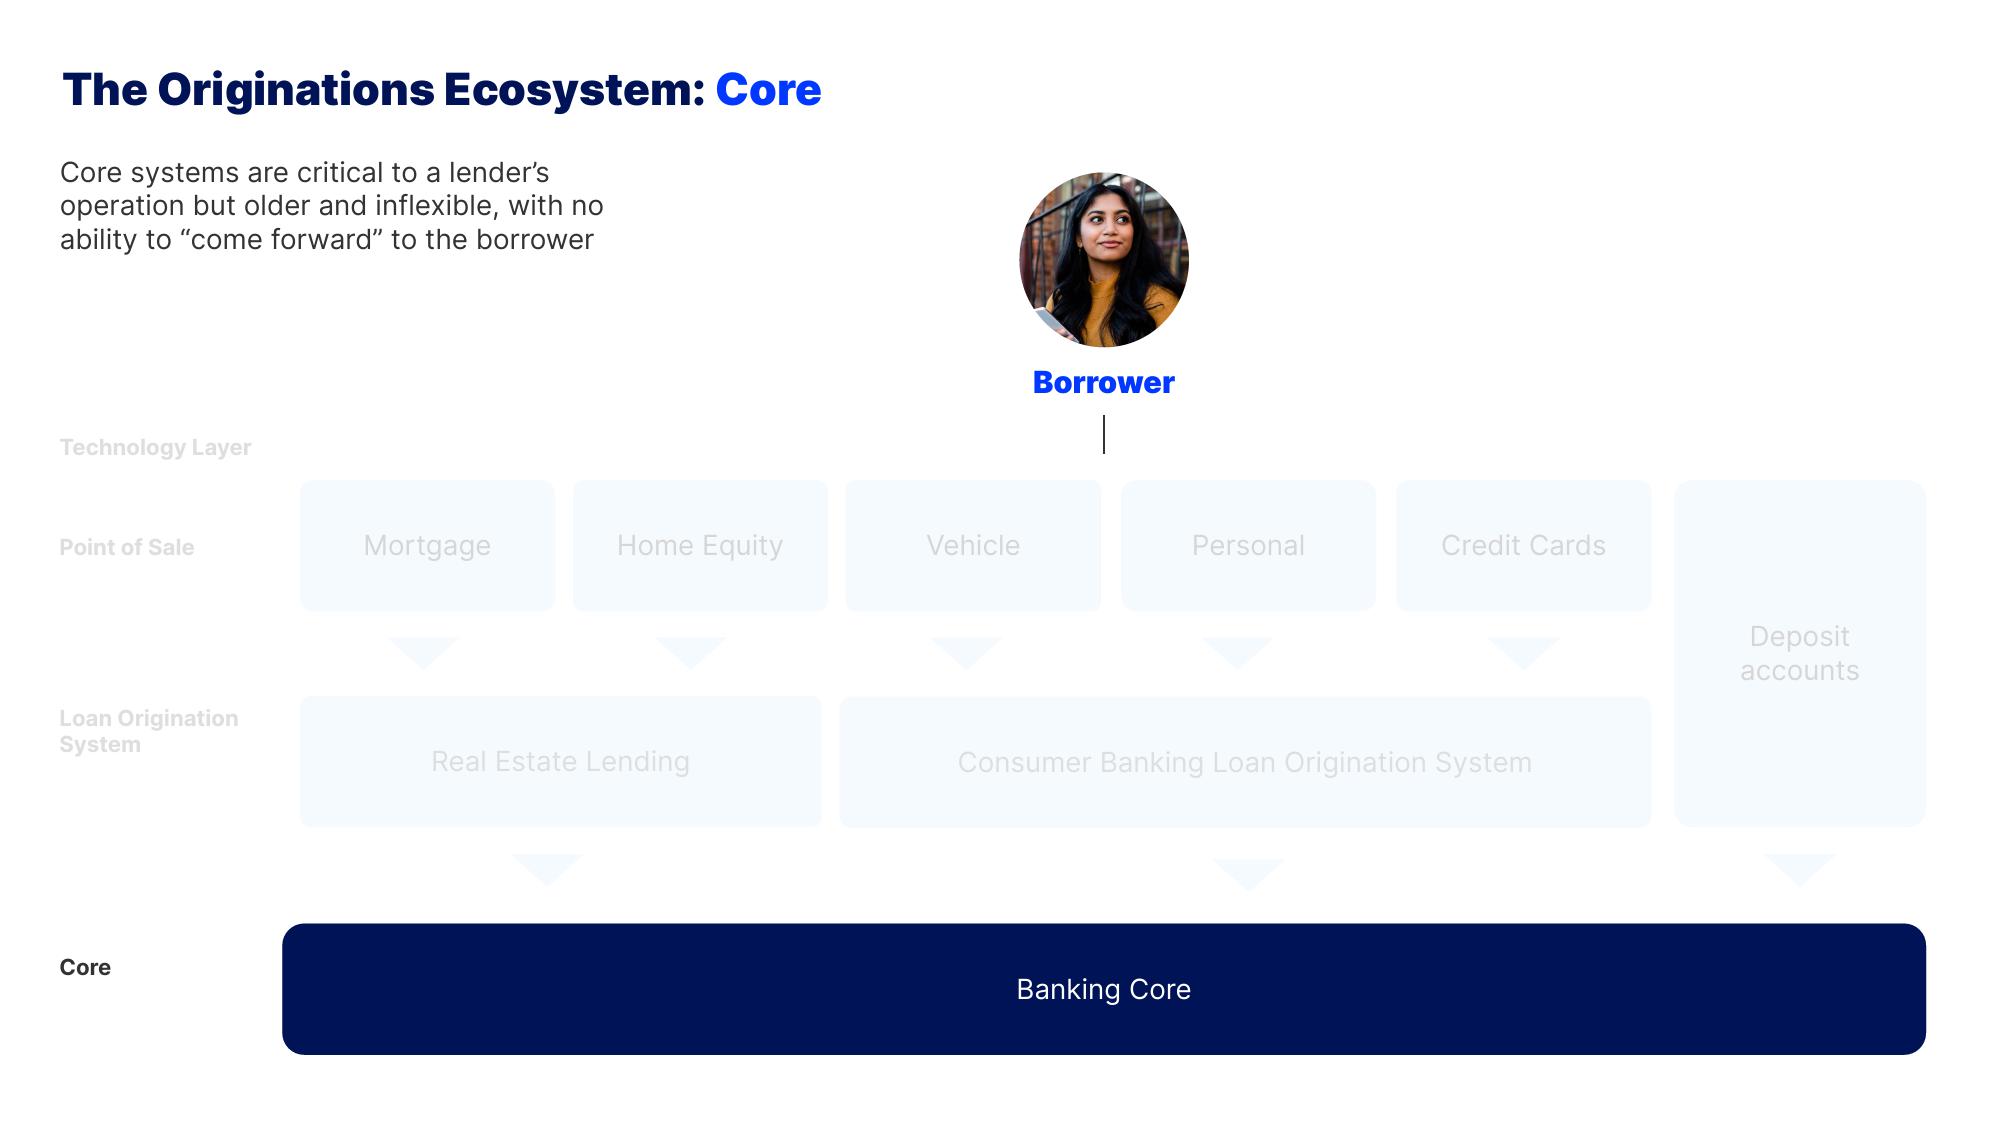Select the Personal loan product icon
The height and width of the screenshot is (1125, 2000).
pos(1247,545)
